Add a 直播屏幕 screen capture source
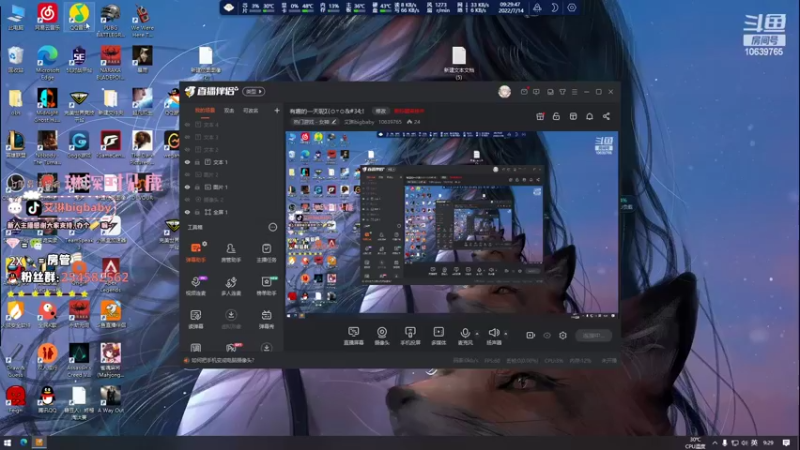Viewport: 800px width, 450px height. point(354,336)
